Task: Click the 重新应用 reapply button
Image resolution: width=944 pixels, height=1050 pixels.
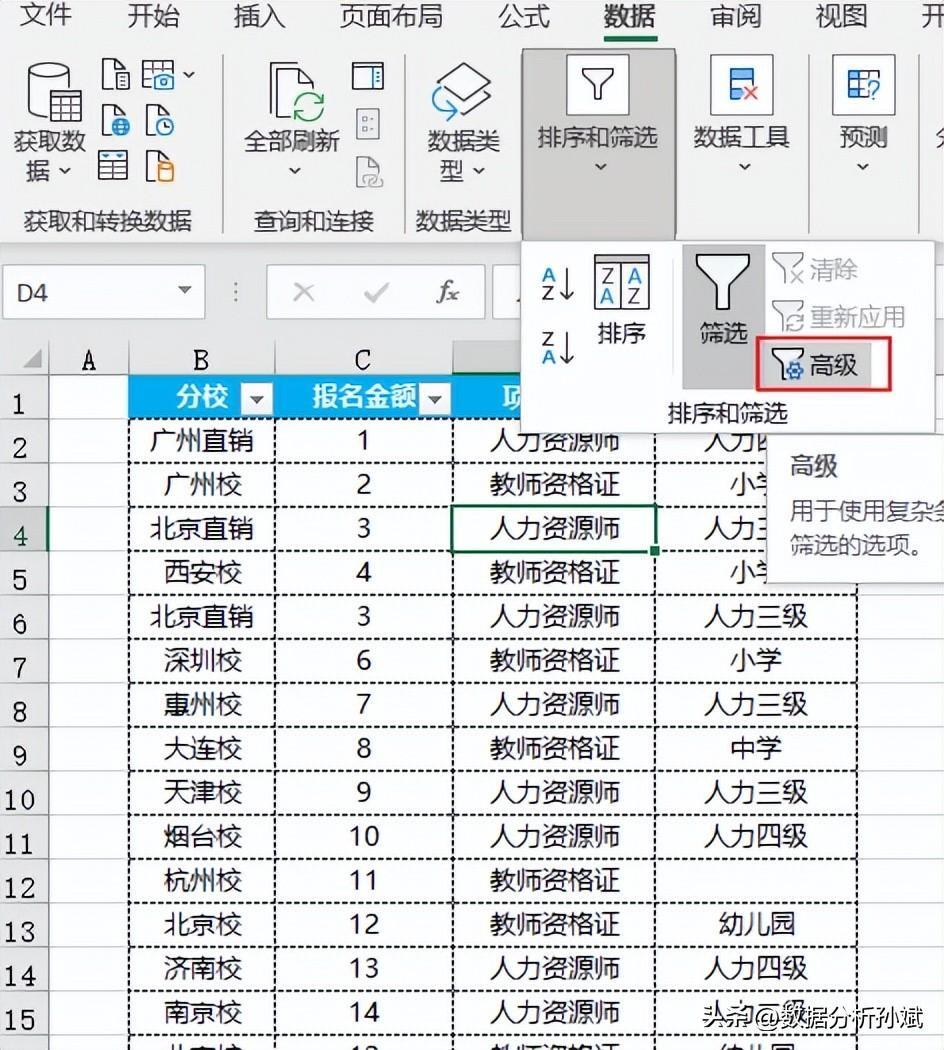Action: (838, 317)
